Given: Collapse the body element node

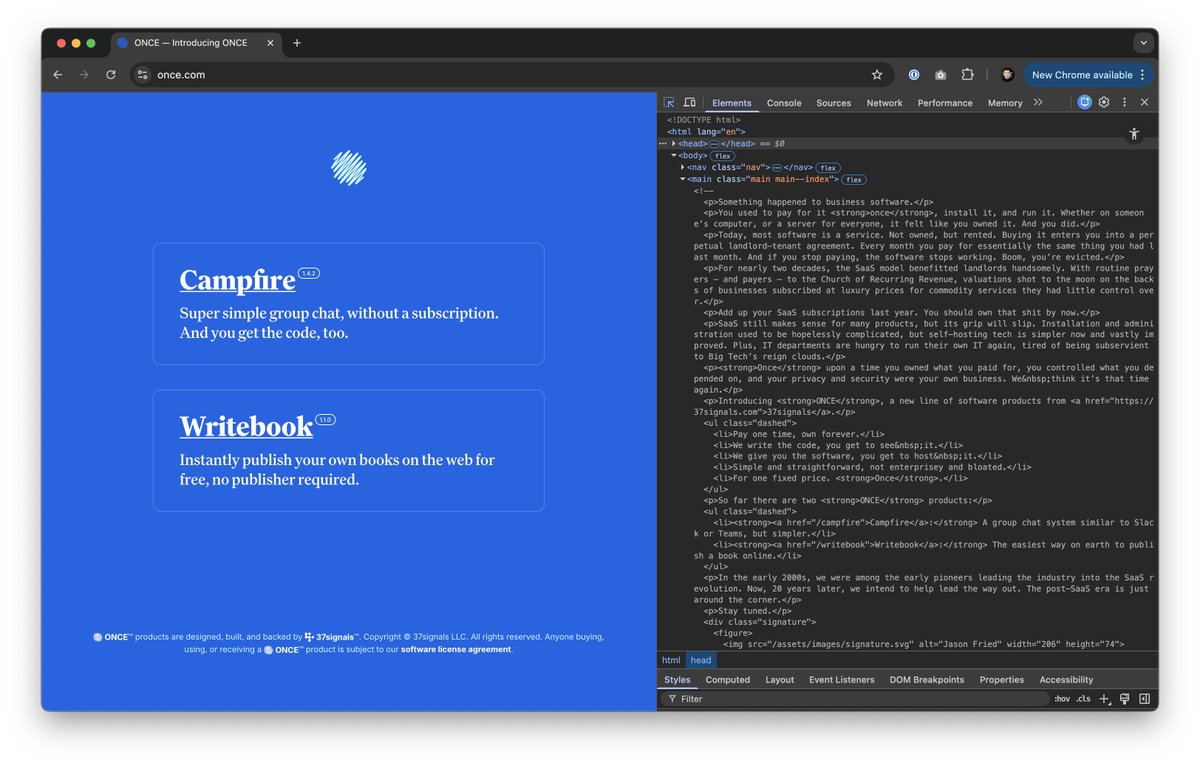Looking at the screenshot, I should pyautogui.click(x=674, y=156).
